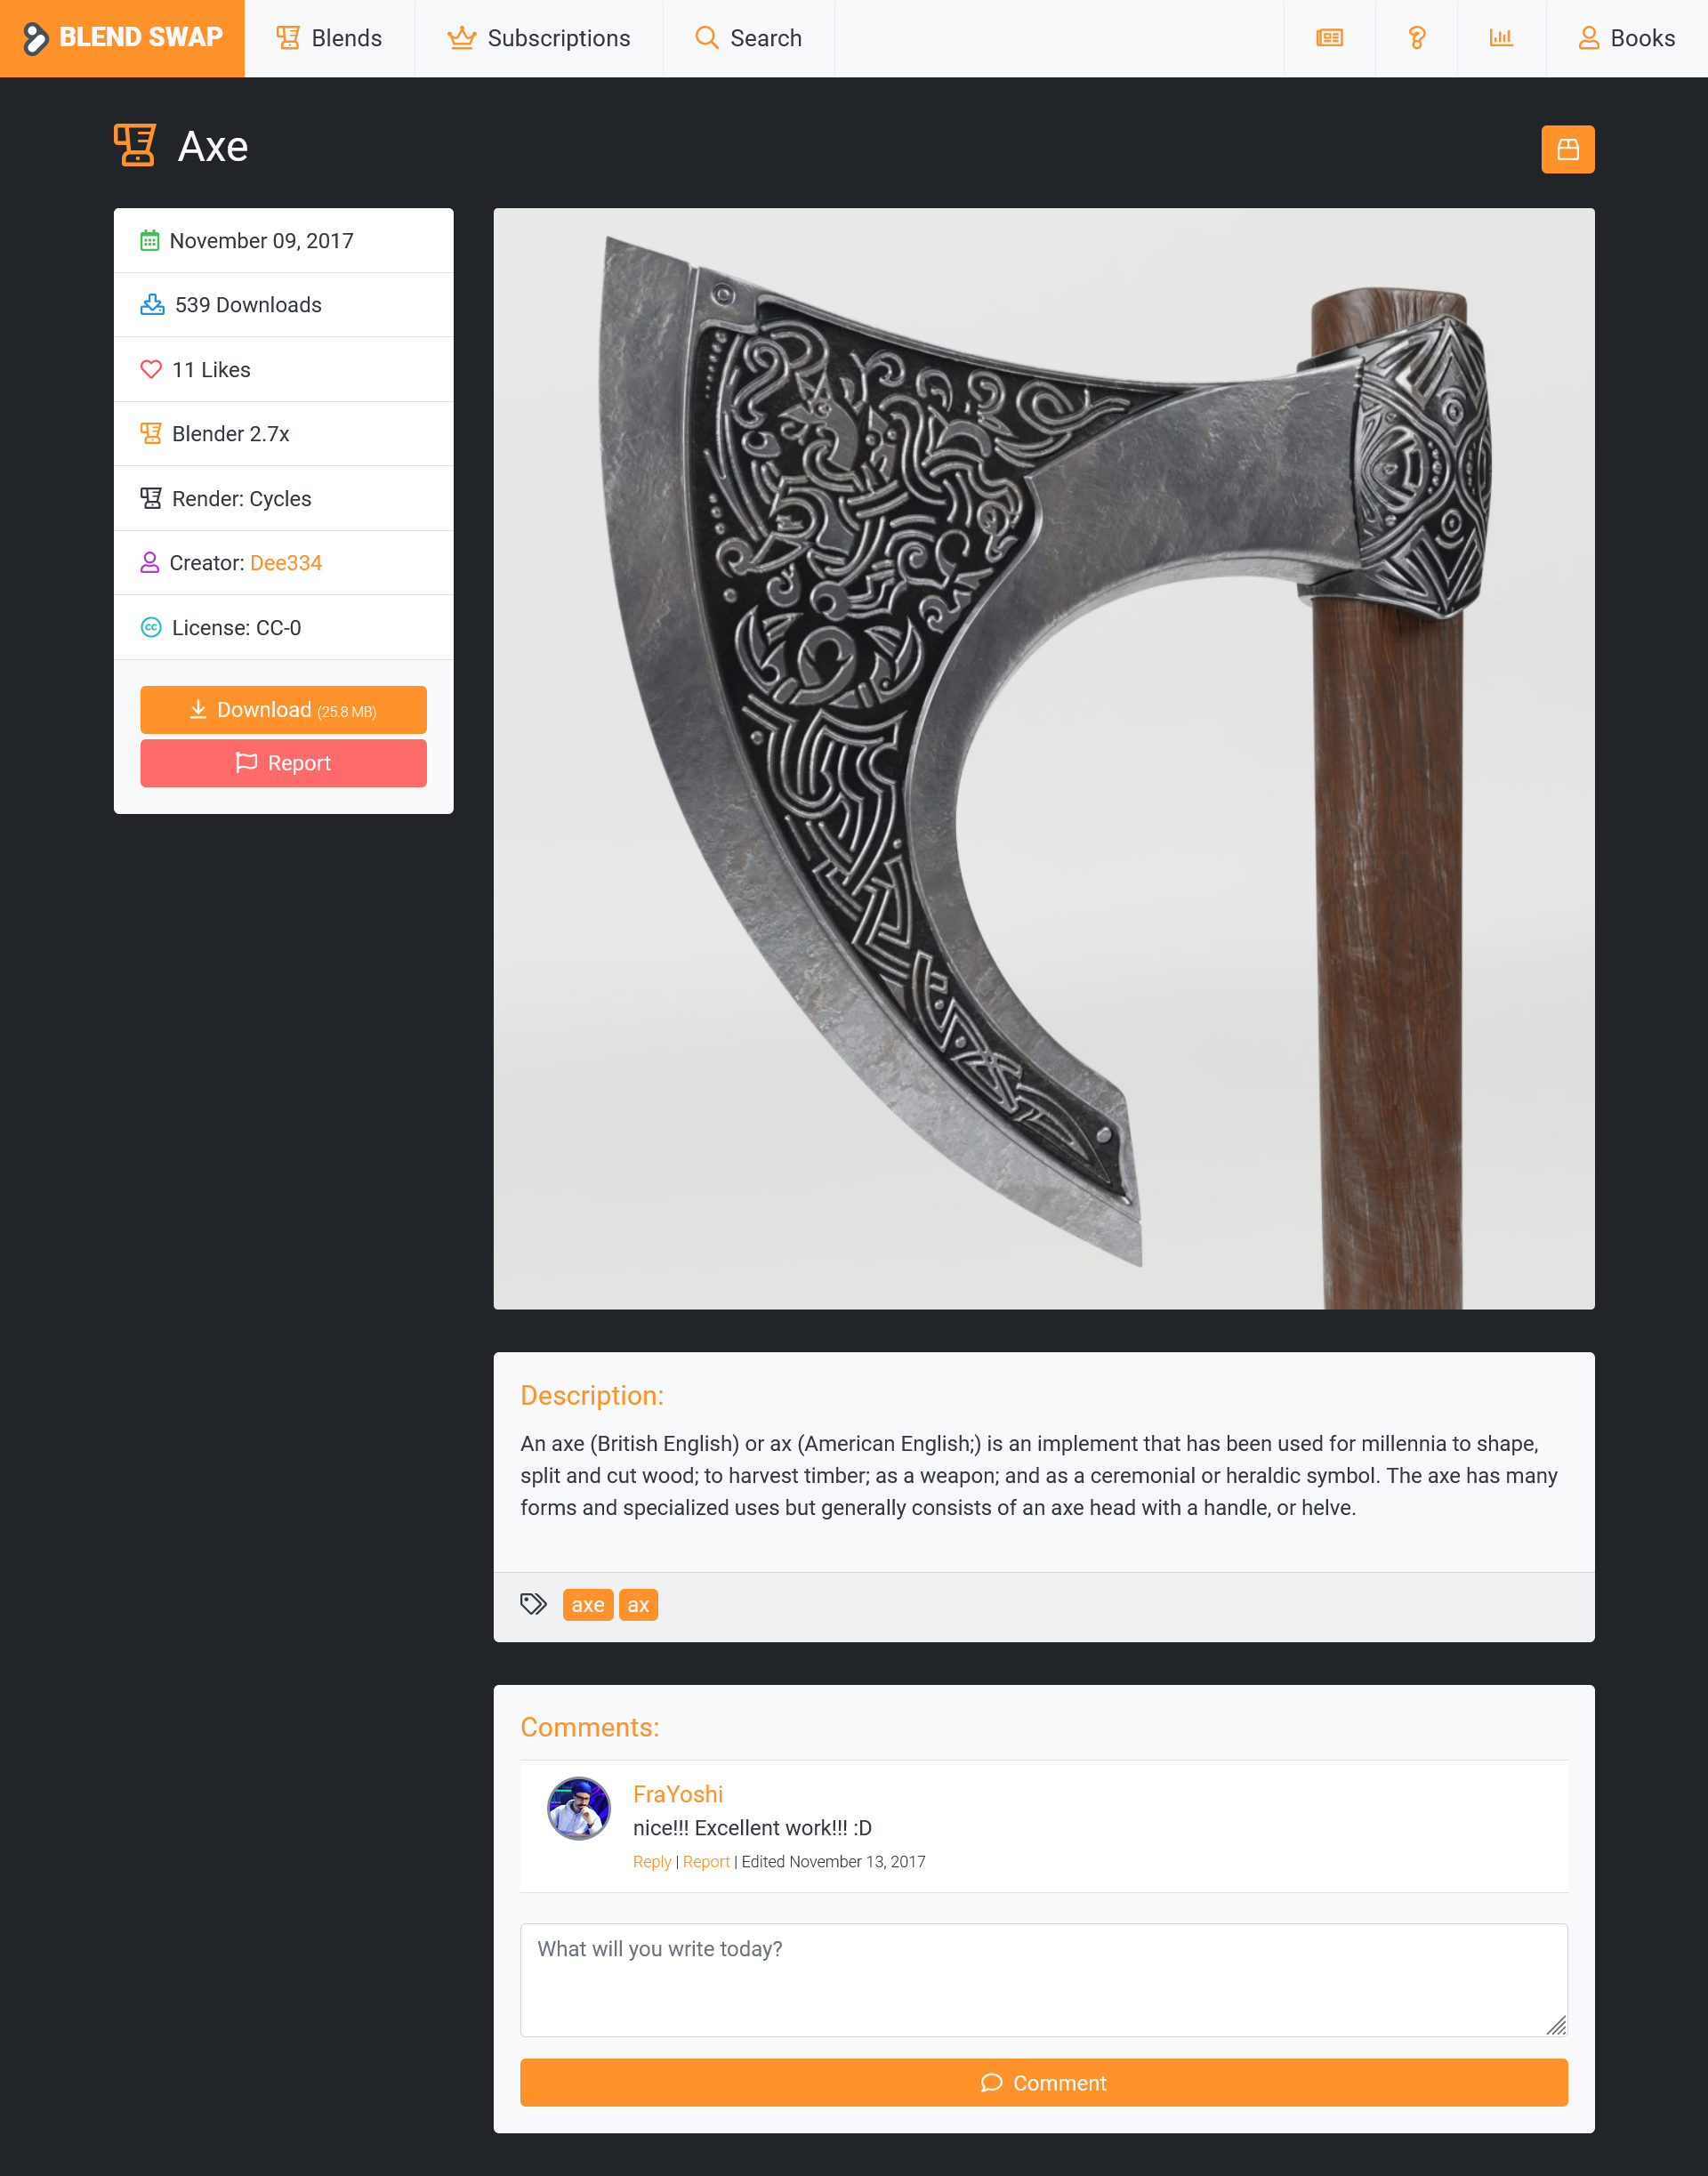Open the news icon in navbar
Image resolution: width=1708 pixels, height=2176 pixels.
click(1329, 38)
